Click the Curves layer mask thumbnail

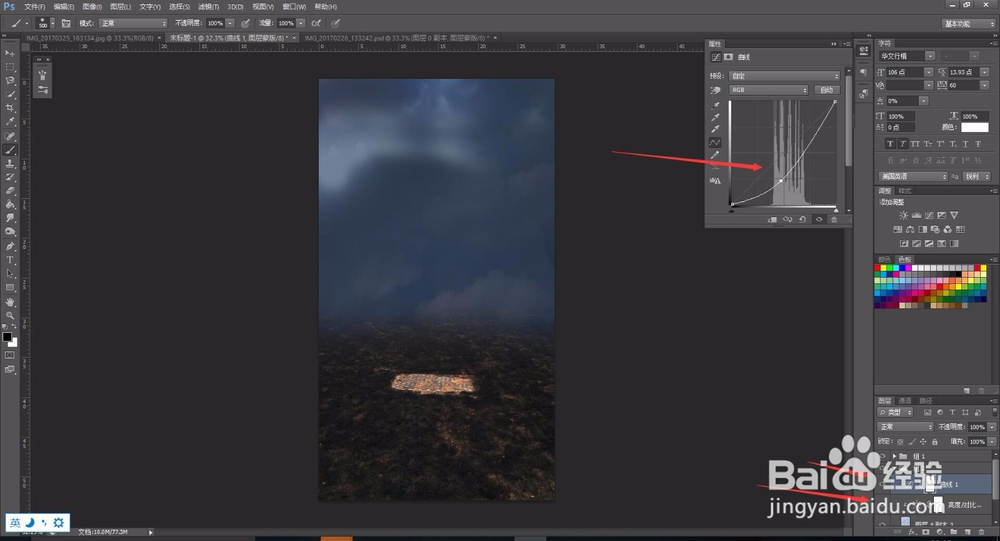[929, 485]
